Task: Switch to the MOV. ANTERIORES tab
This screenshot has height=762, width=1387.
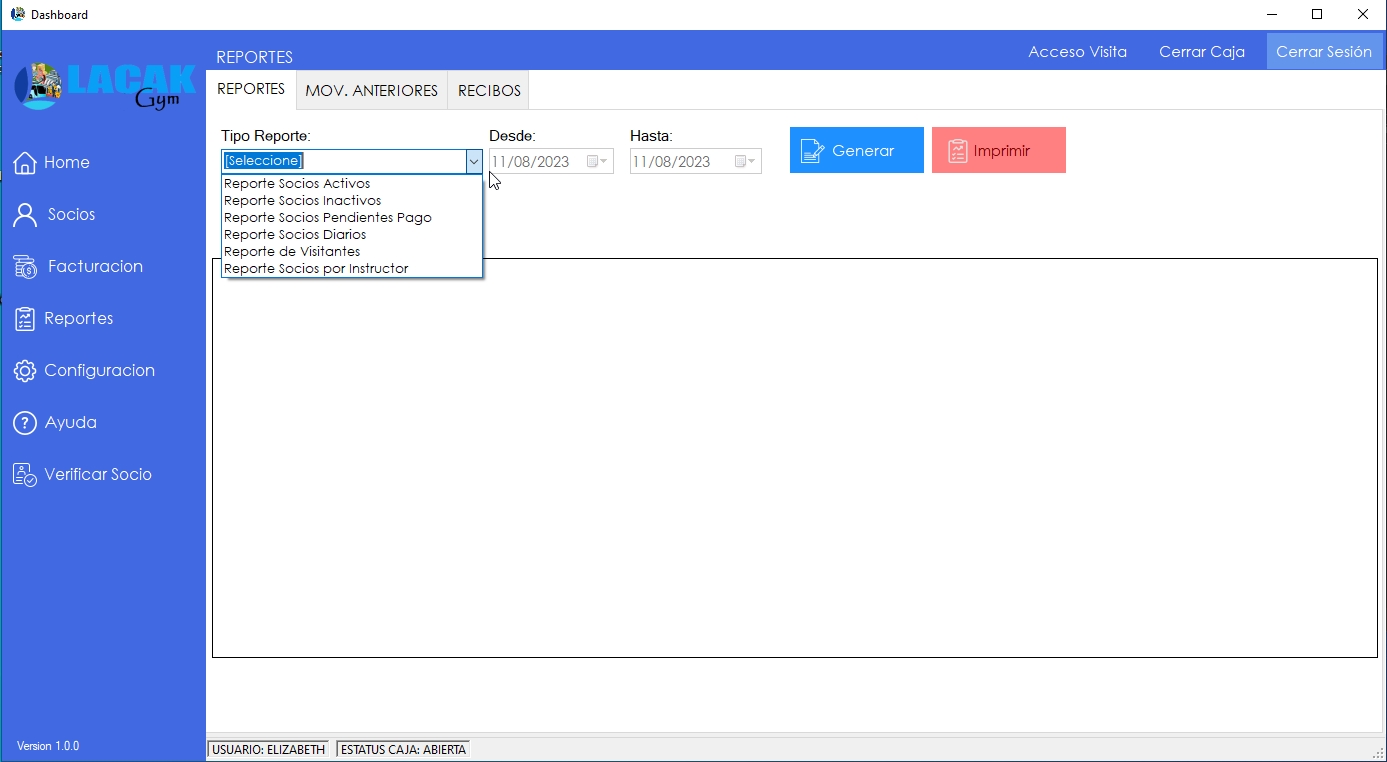Action: click(371, 91)
